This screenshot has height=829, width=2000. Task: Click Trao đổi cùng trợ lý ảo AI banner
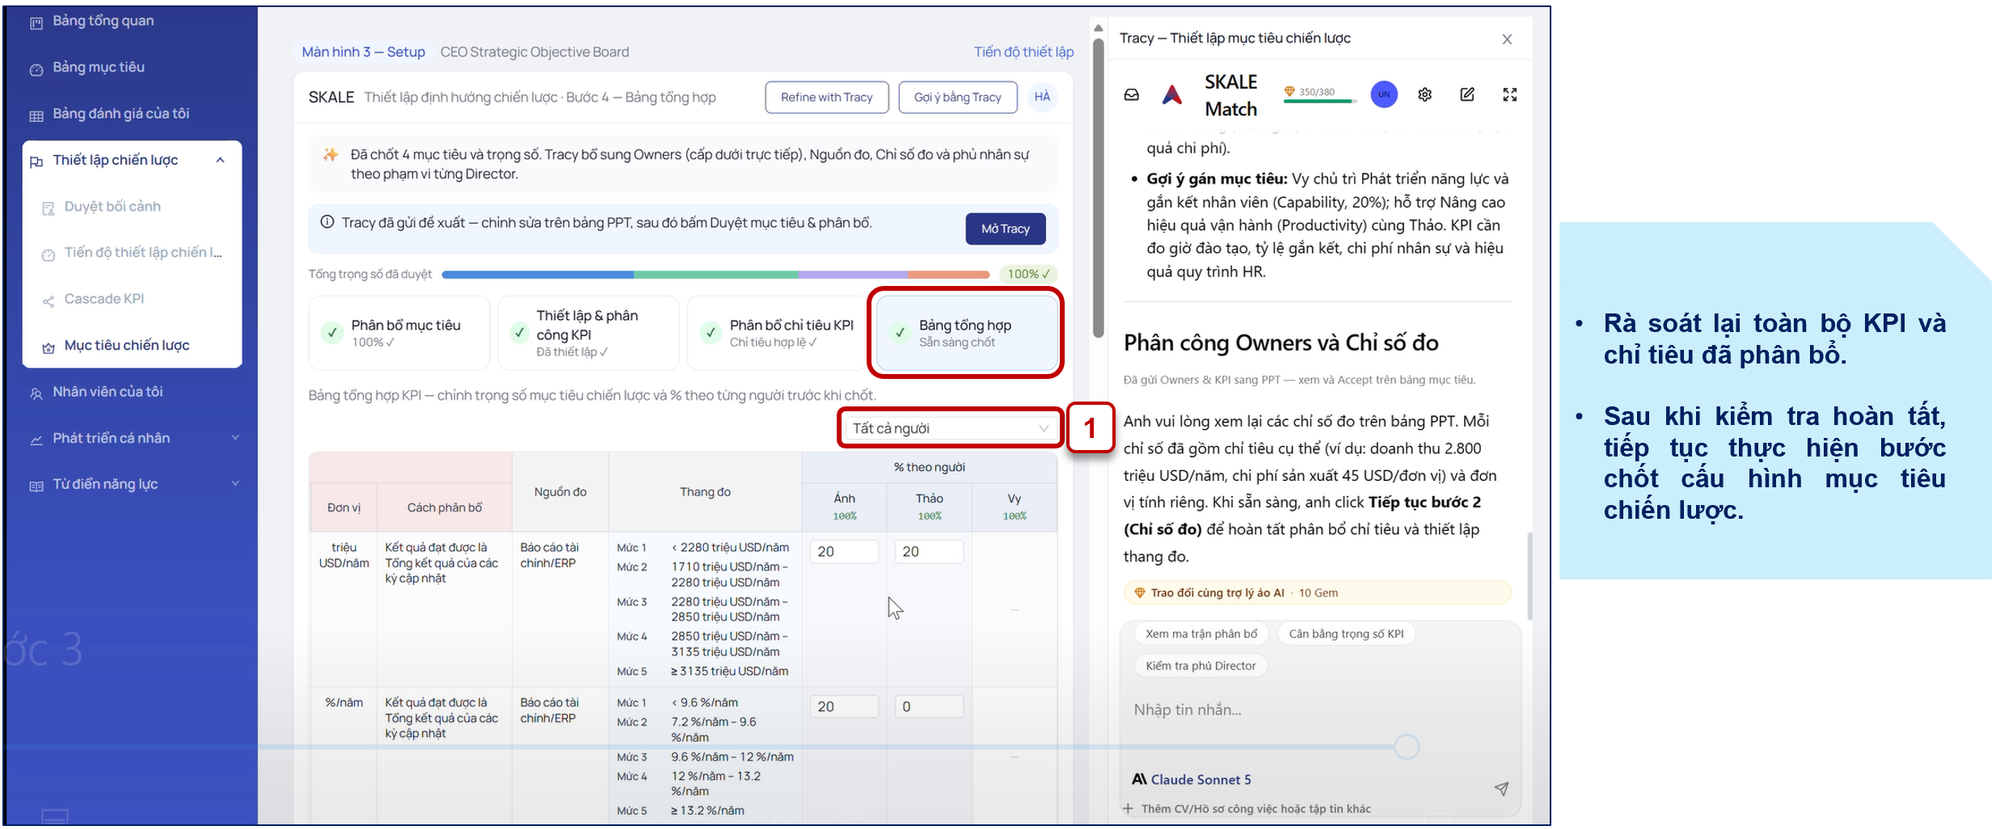[x=1317, y=593]
